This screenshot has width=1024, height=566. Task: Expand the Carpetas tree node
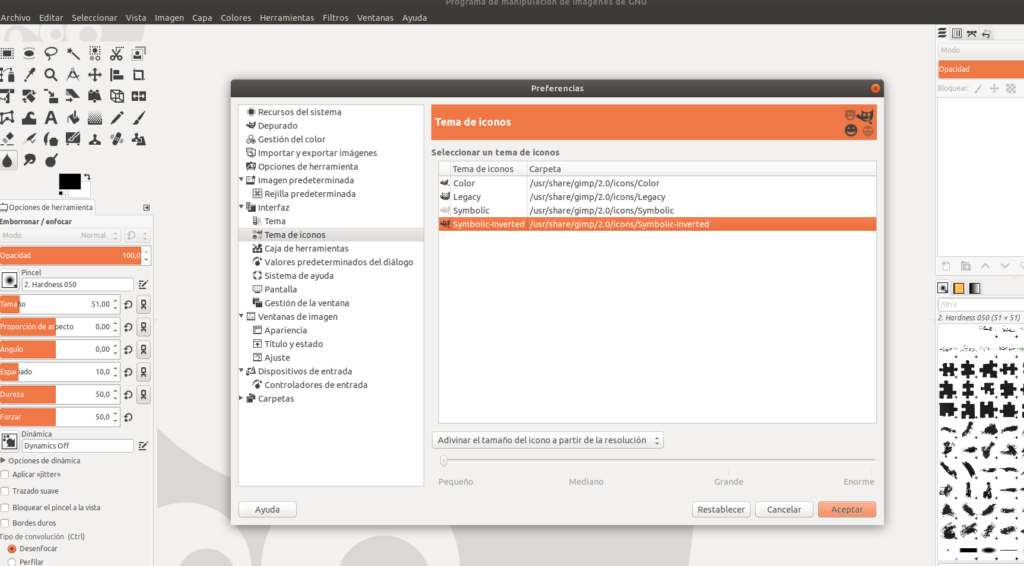pyautogui.click(x=242, y=398)
